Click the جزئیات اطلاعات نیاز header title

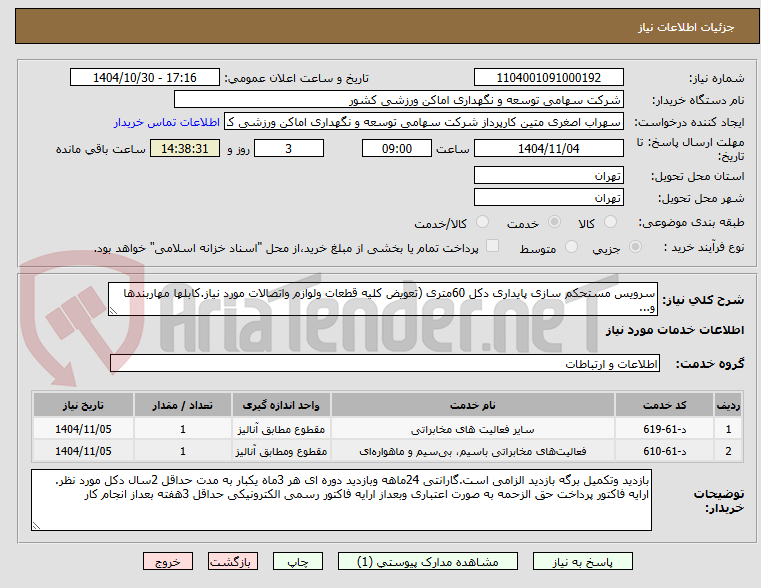686,27
